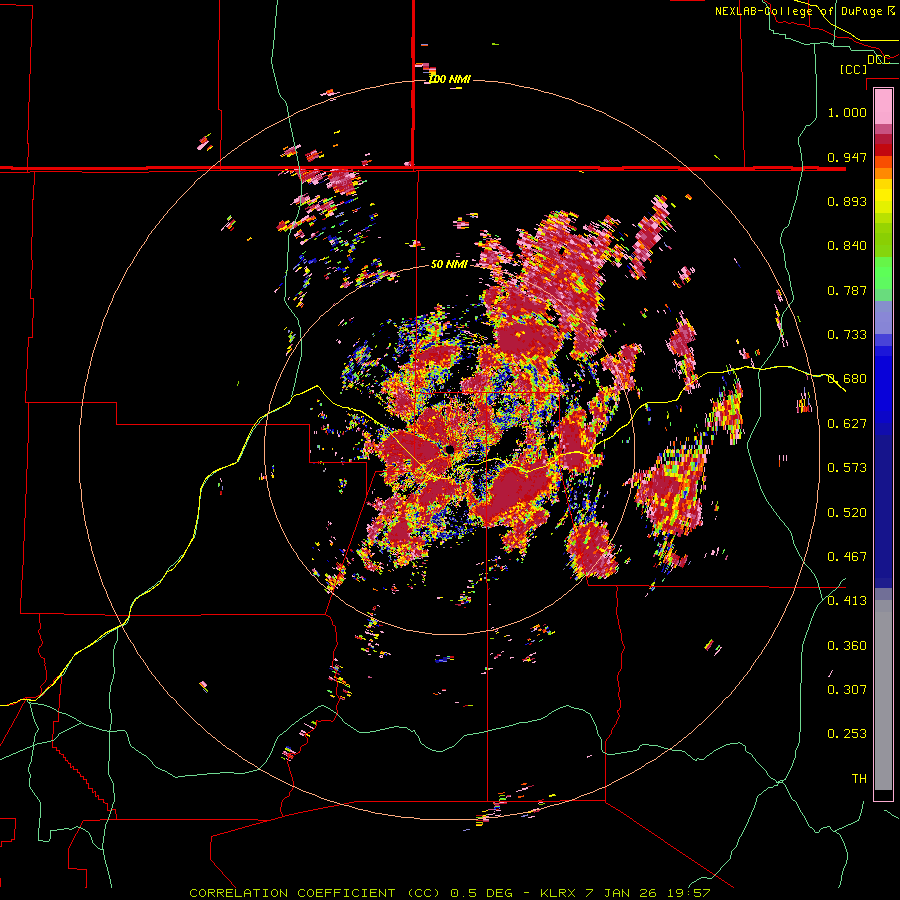The width and height of the screenshot is (900, 900).
Task: Select the 0.627 scale value
Action: (847, 424)
